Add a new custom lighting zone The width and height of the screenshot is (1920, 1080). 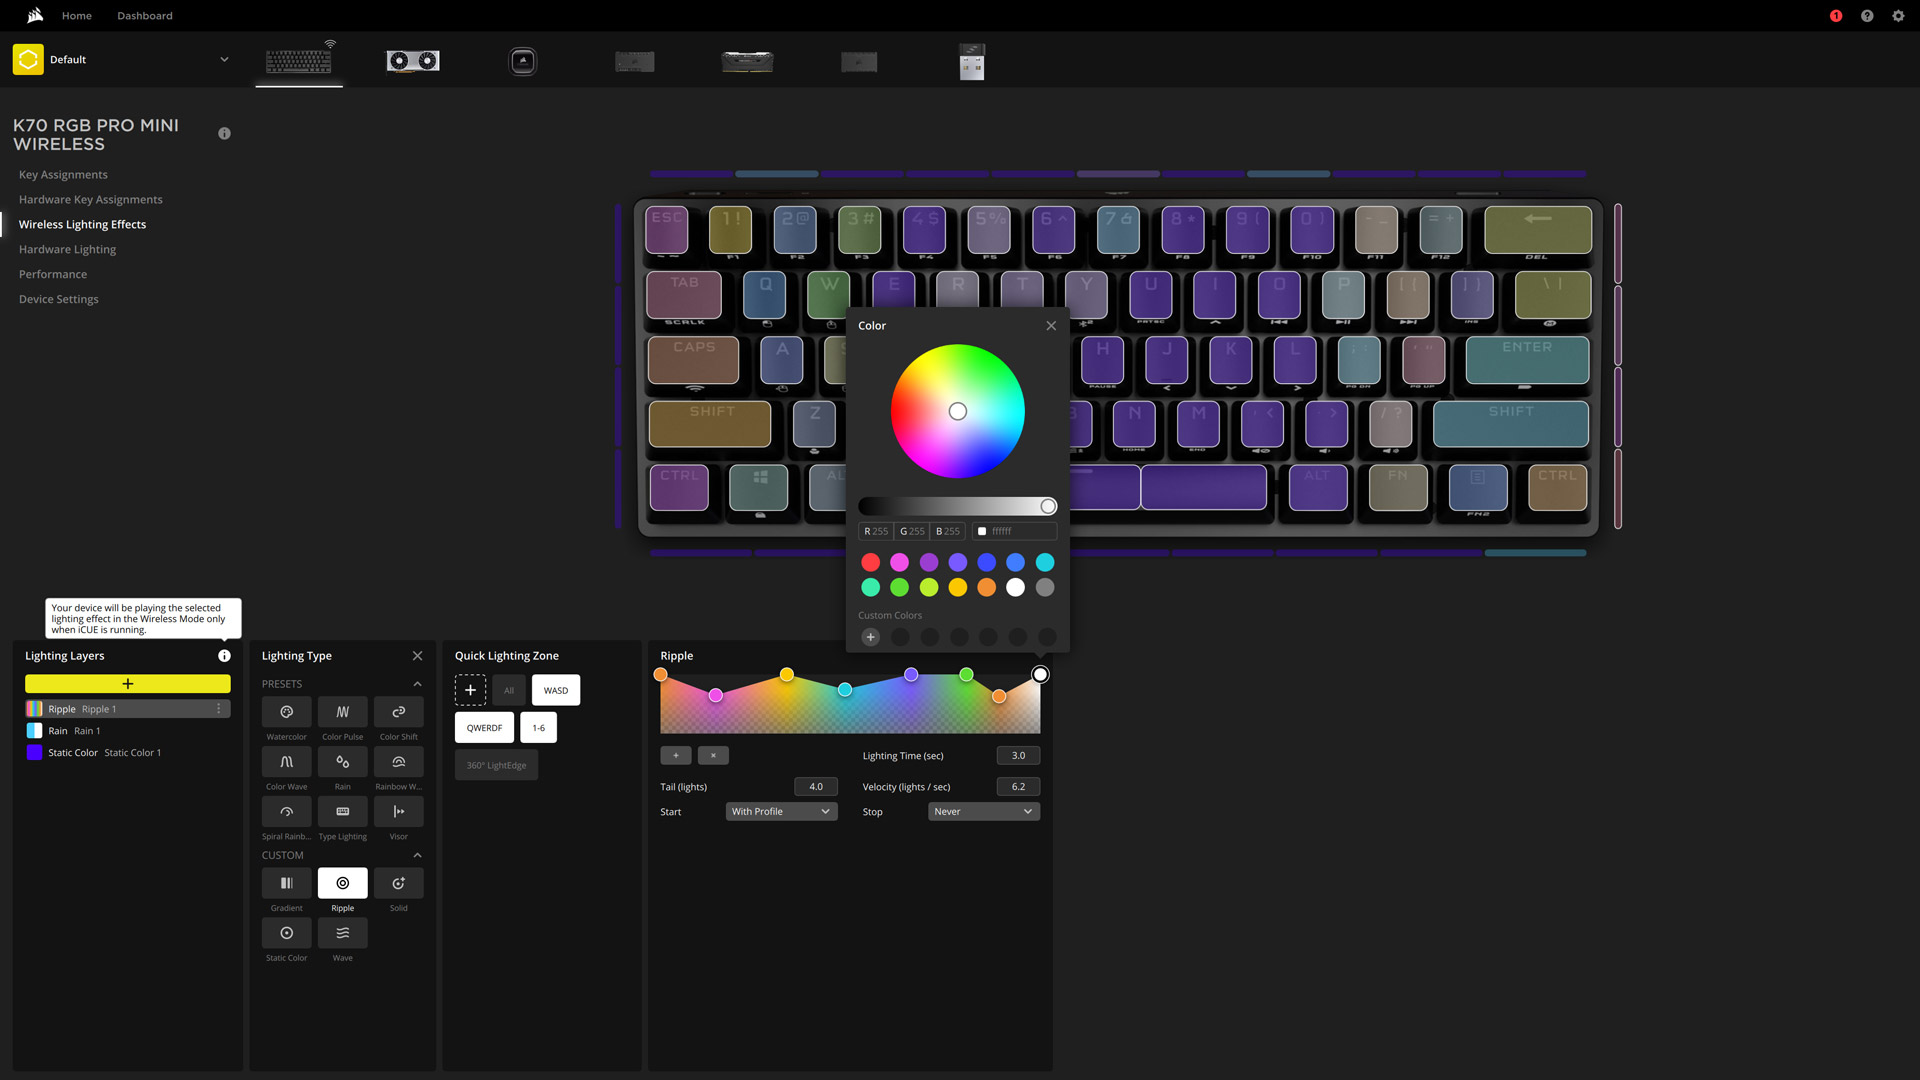click(470, 690)
